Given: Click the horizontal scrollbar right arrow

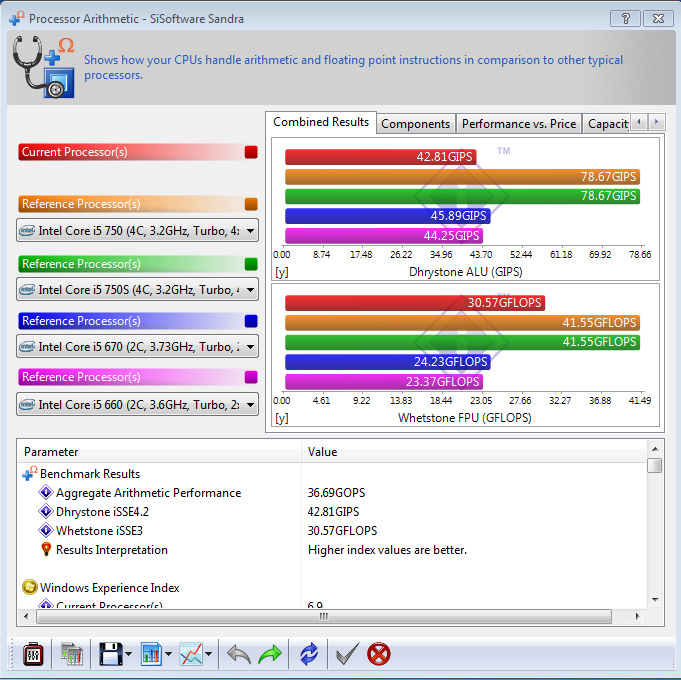Looking at the screenshot, I should point(638,616).
